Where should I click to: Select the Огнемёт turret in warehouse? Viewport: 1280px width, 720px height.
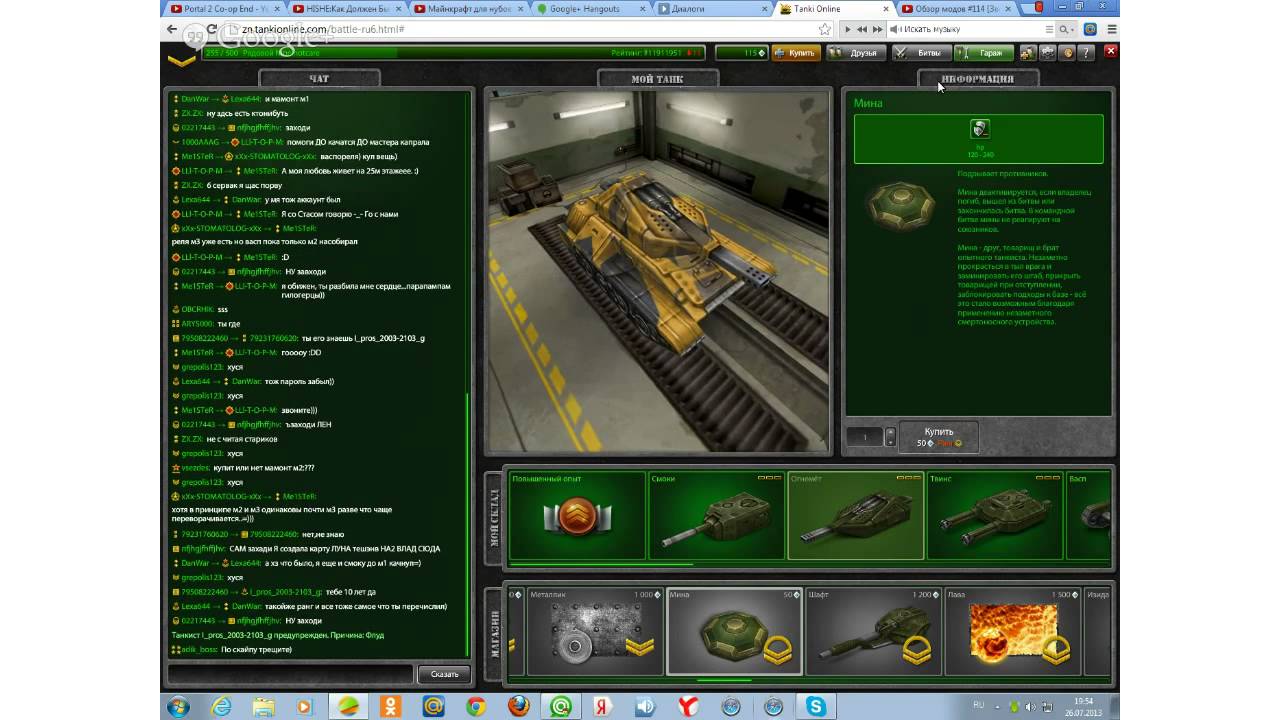point(856,515)
